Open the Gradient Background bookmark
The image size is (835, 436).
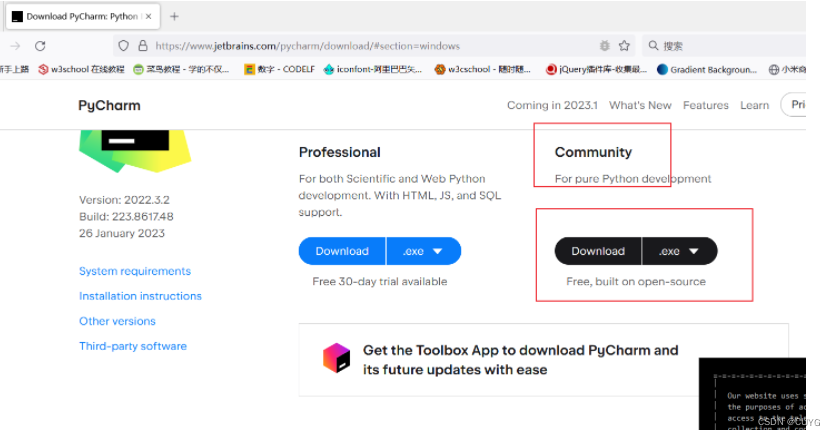point(707,69)
